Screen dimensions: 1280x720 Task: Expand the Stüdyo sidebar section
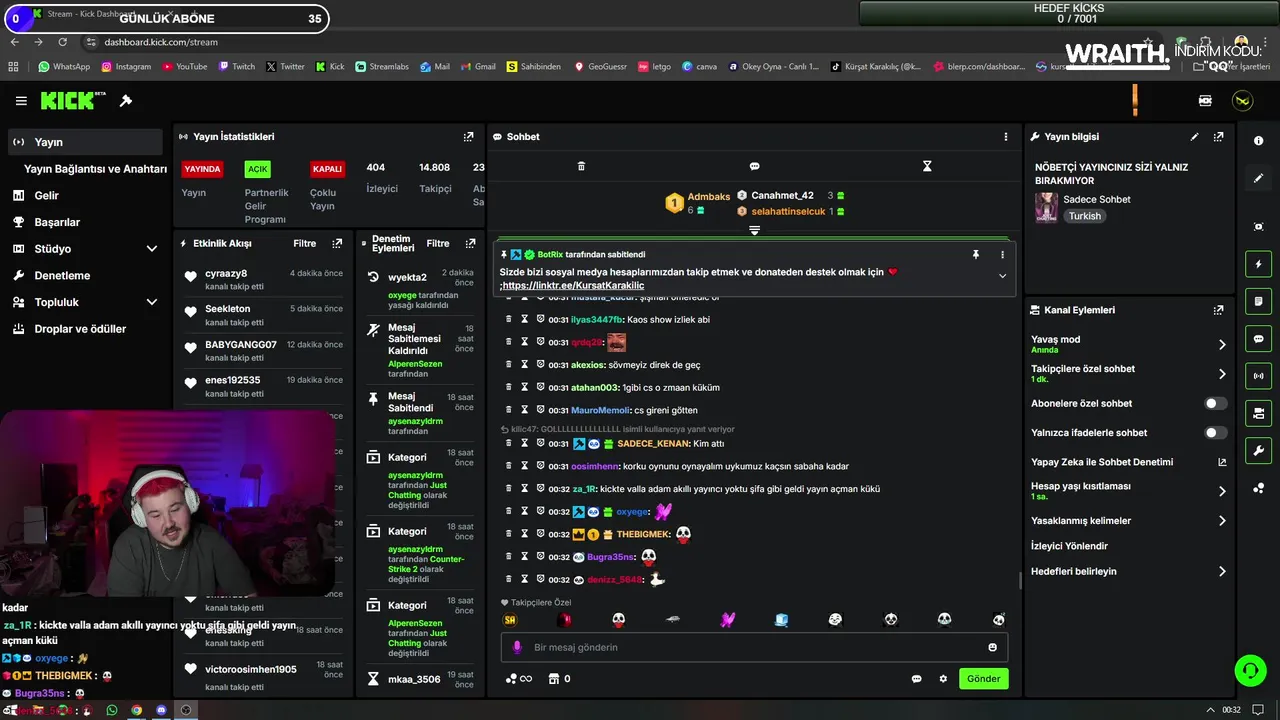coord(152,249)
